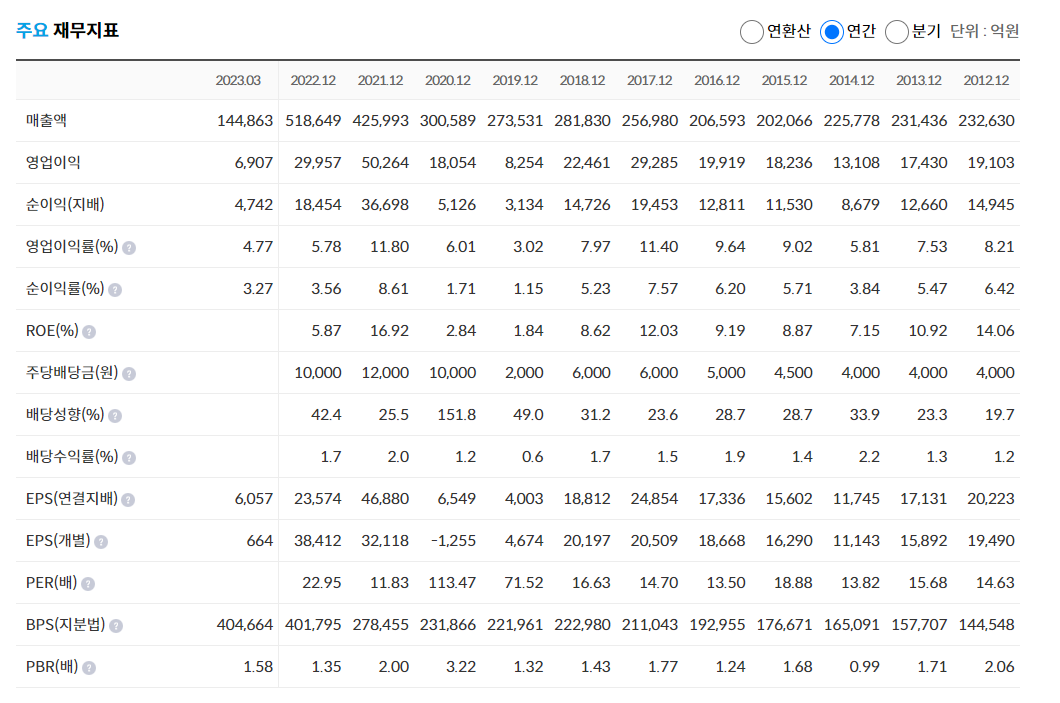Open help icon next to 배당성향(%)

coord(115,416)
